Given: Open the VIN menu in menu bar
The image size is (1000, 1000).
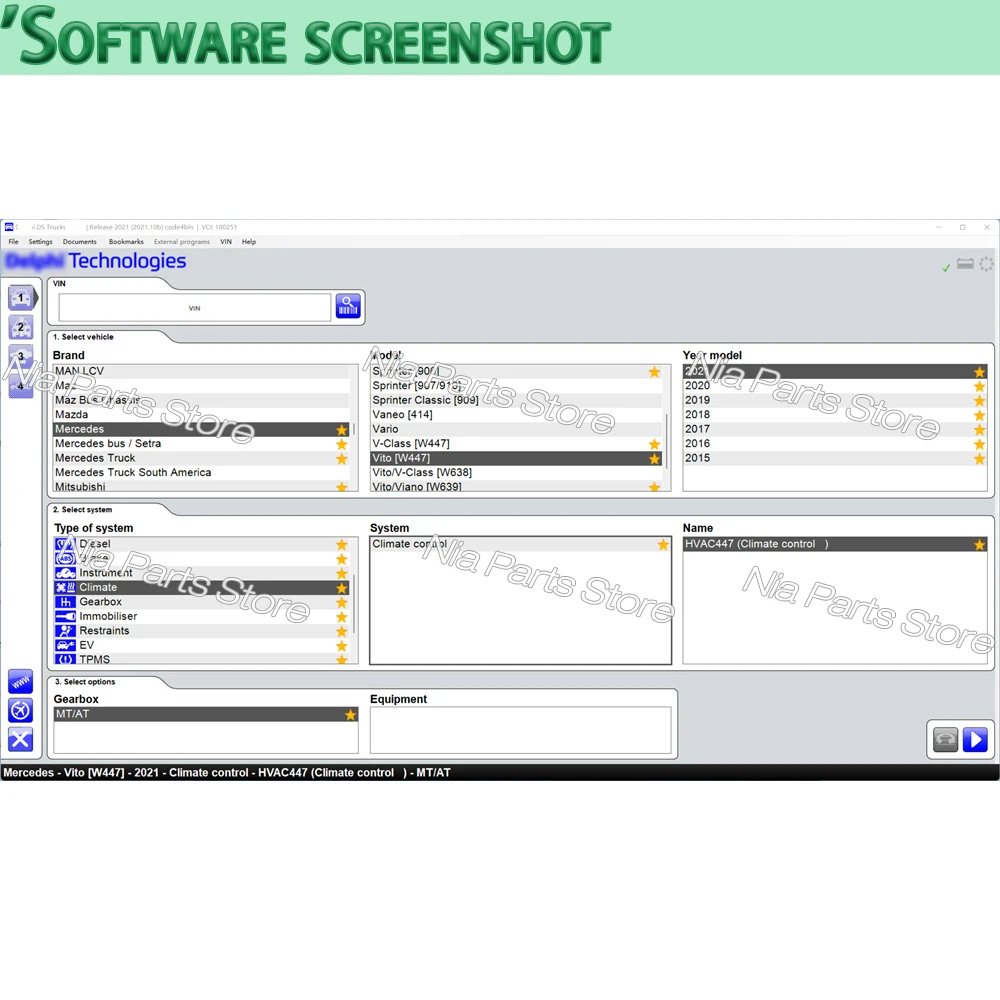Looking at the screenshot, I should [226, 242].
